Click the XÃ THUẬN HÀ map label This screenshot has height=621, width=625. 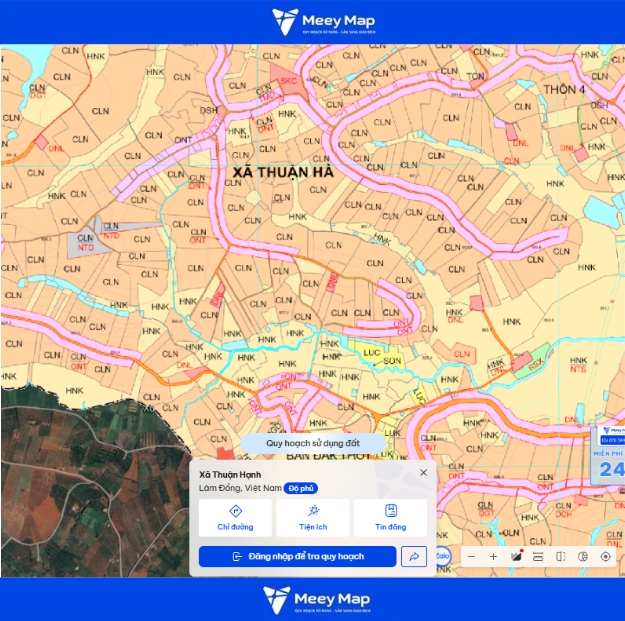[x=283, y=173]
